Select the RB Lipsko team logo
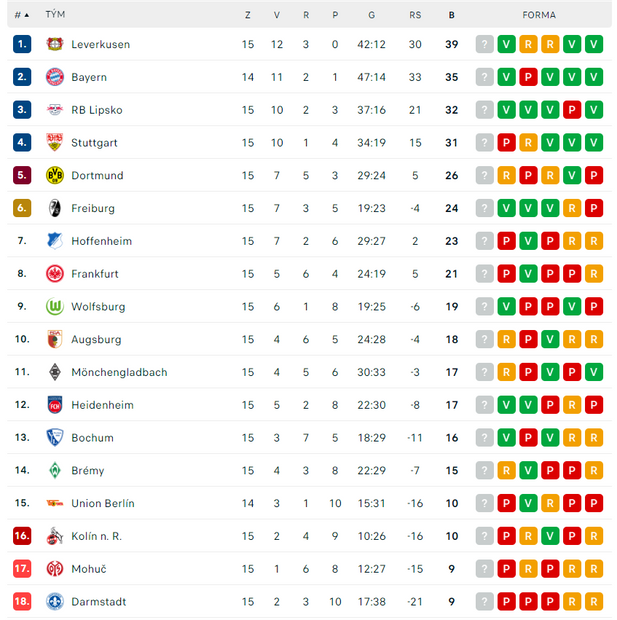The width and height of the screenshot is (617, 620). coord(55,110)
